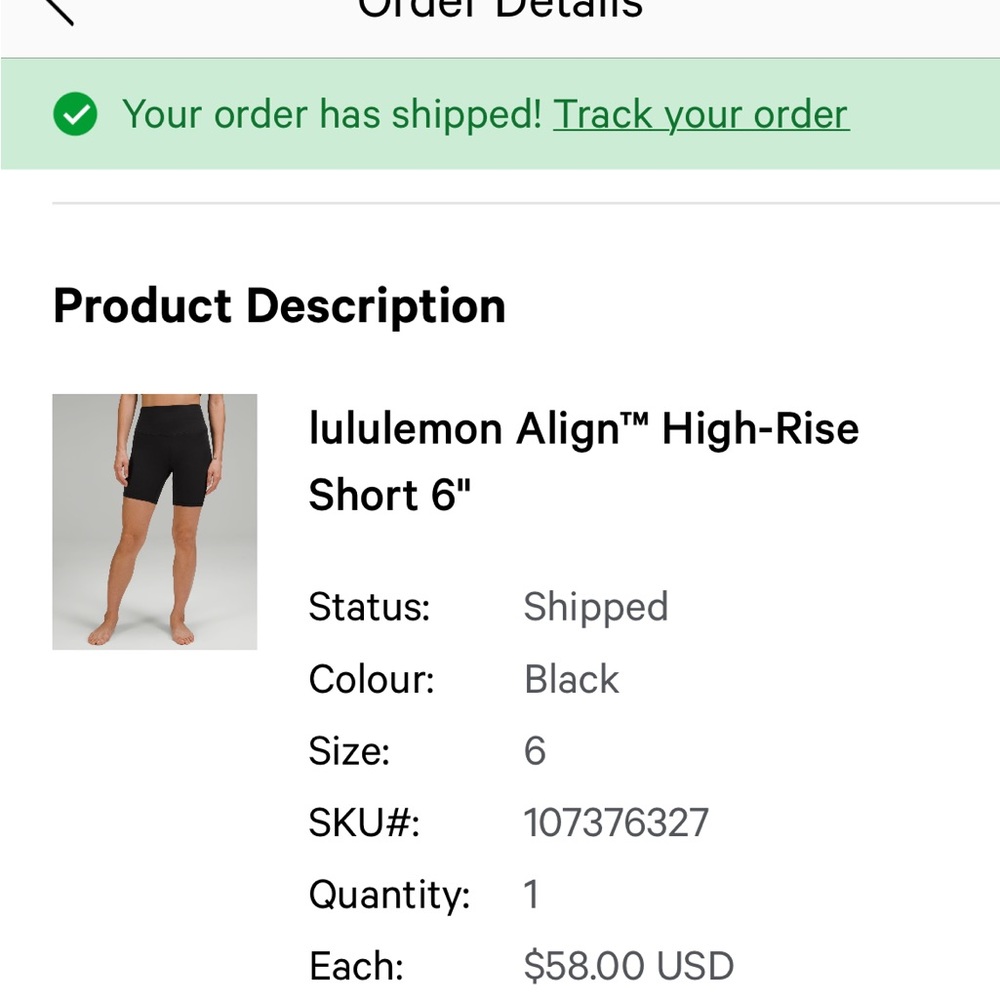Tap the Order Details header title

500,9
